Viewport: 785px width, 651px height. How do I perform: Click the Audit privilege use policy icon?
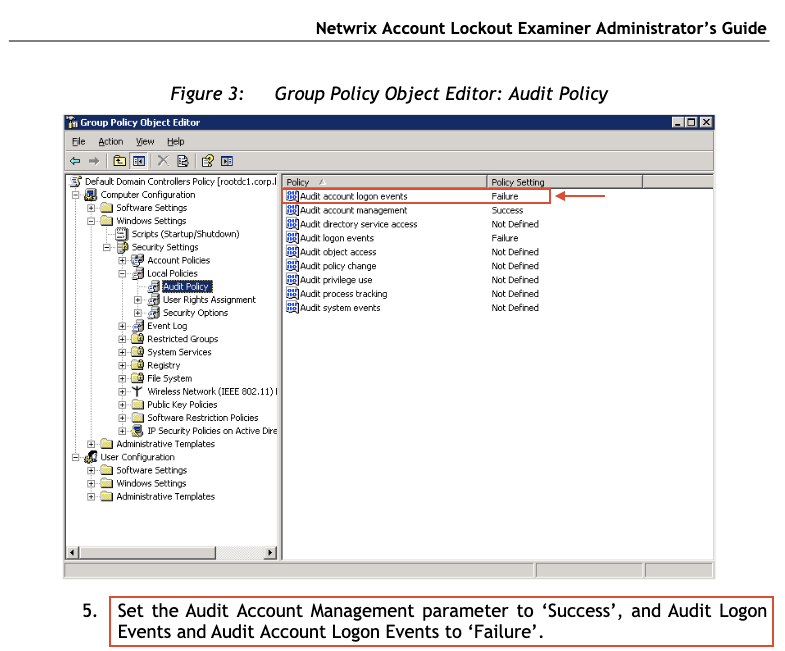(292, 279)
